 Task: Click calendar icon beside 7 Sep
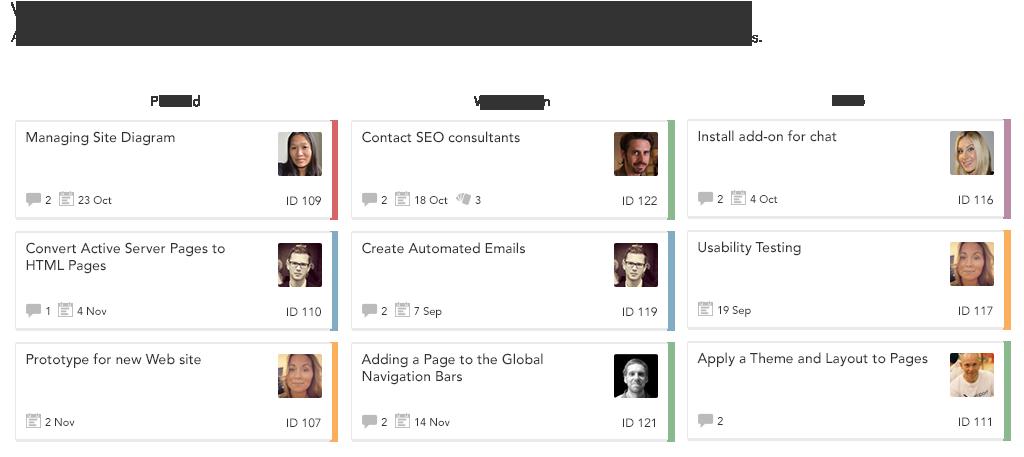point(402,310)
